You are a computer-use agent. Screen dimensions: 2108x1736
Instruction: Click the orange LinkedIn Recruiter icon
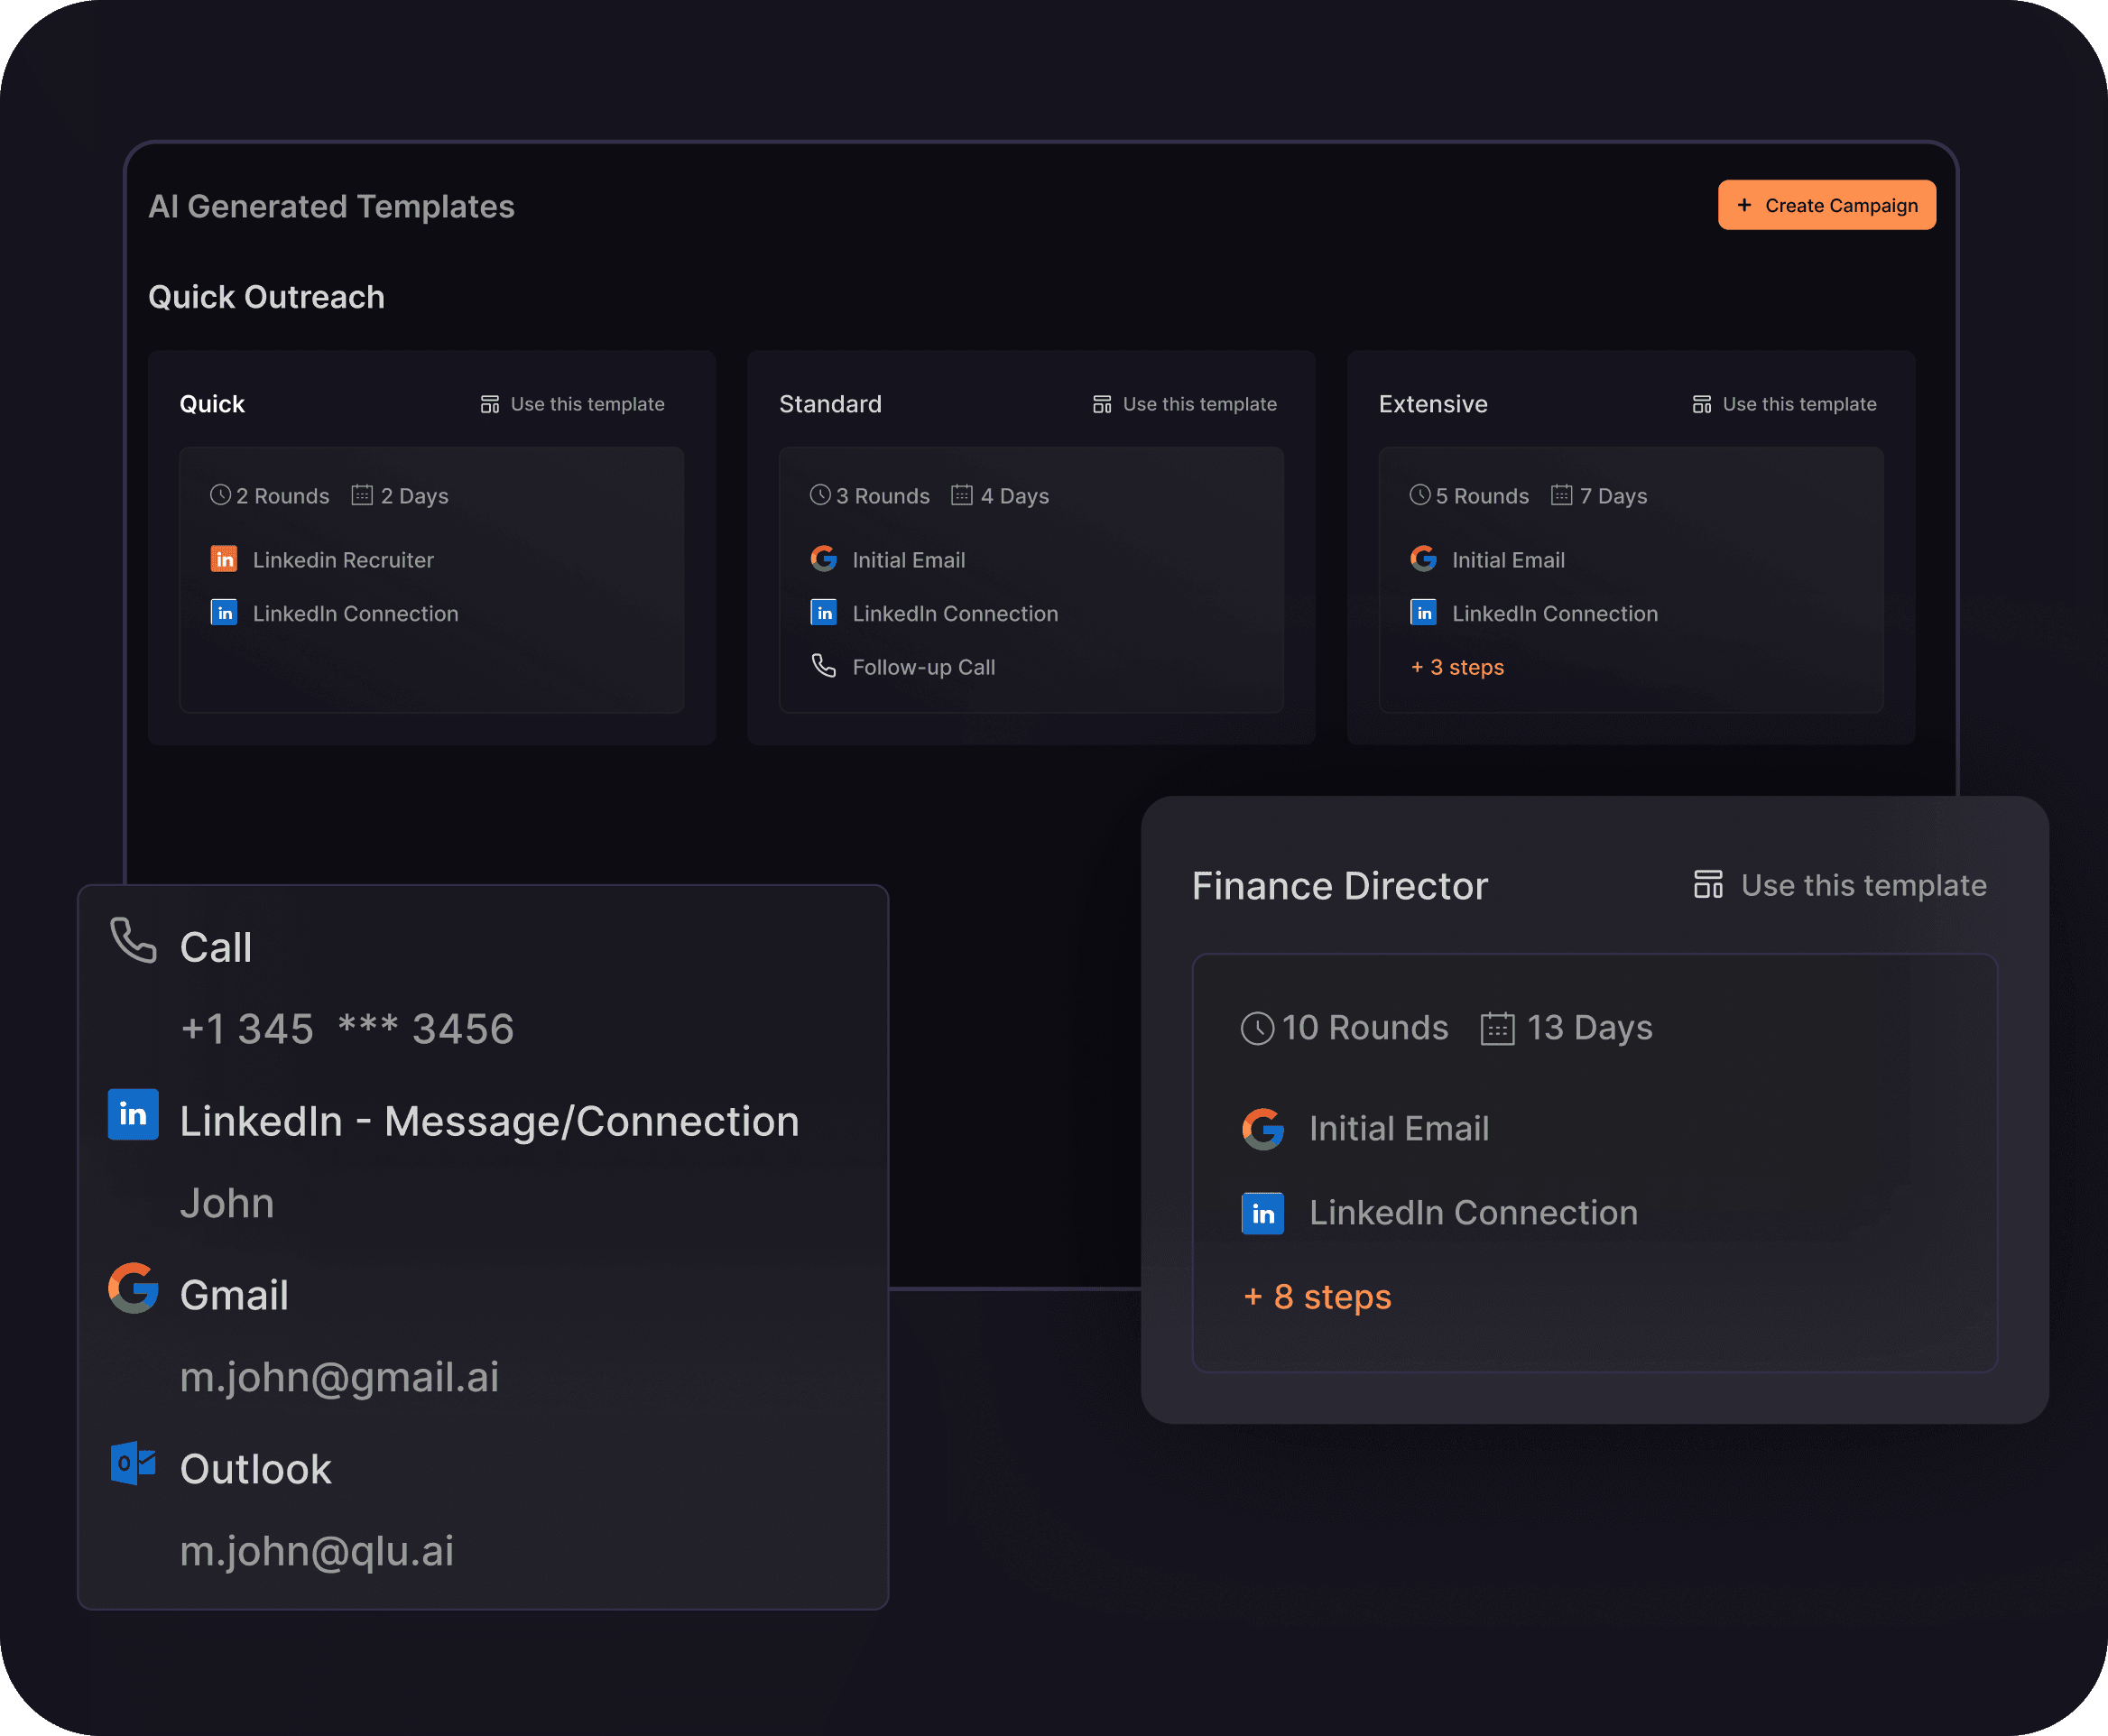224,559
